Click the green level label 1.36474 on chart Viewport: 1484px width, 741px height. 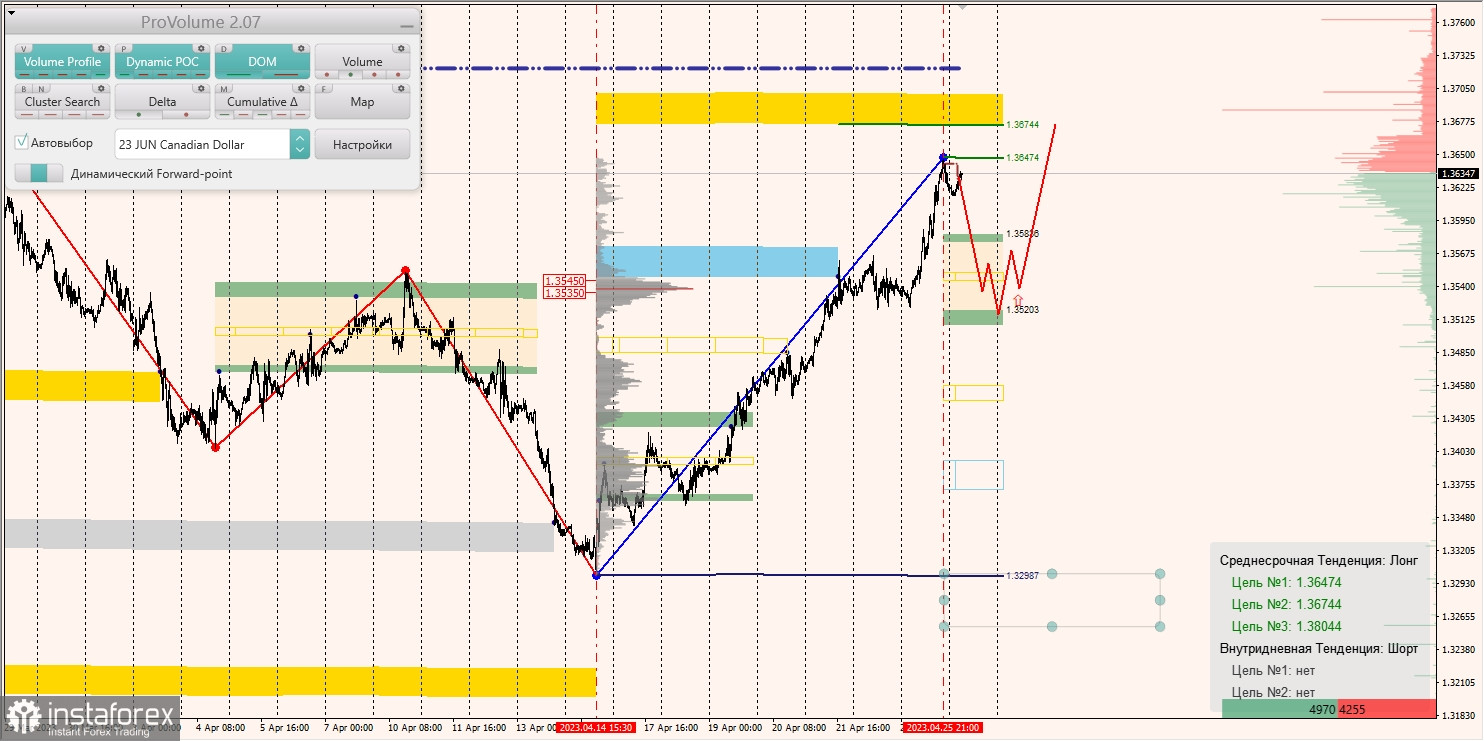[1023, 158]
